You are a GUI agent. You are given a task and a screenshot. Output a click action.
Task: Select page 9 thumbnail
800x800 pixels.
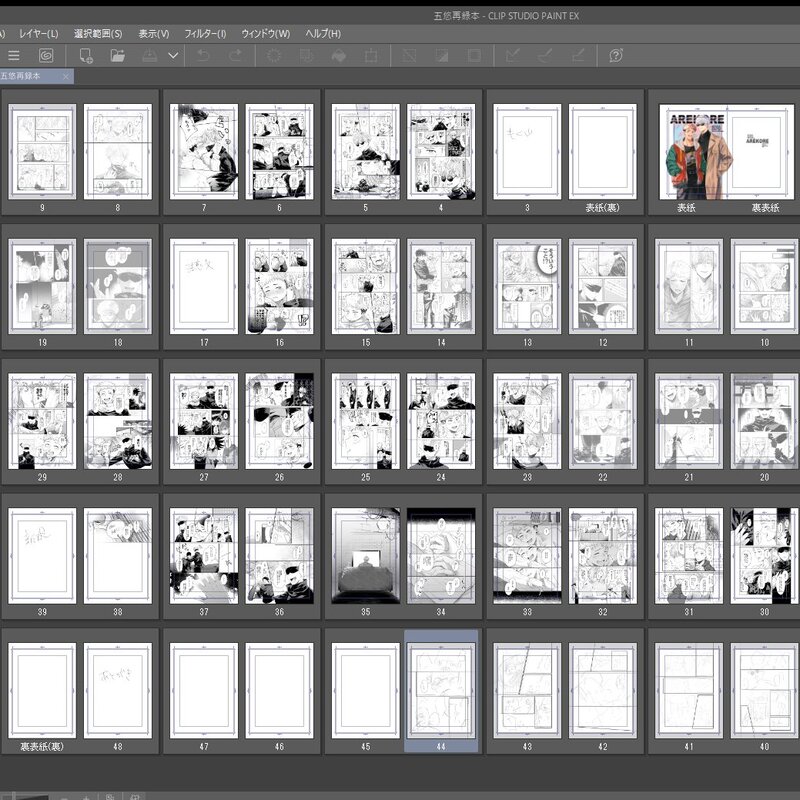42,152
